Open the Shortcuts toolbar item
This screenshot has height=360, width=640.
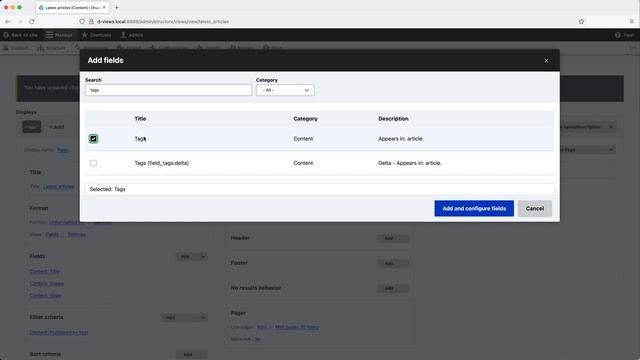(x=96, y=35)
